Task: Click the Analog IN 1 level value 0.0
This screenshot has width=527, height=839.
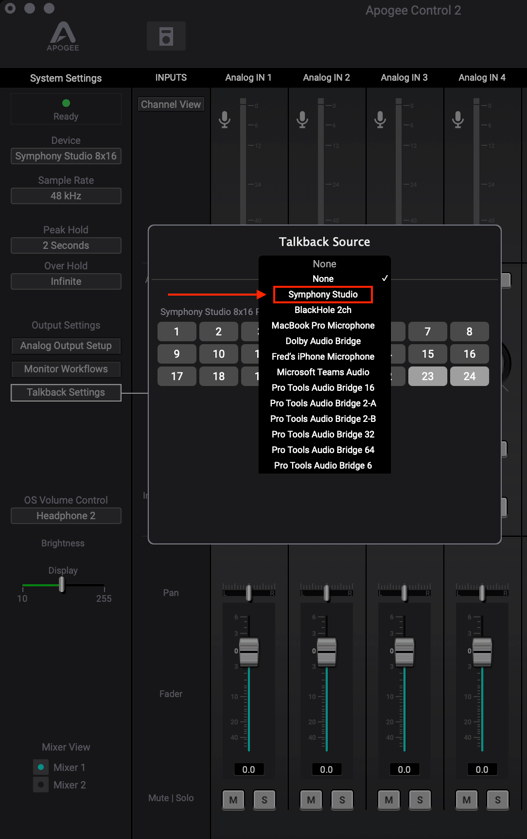Action: click(x=249, y=769)
